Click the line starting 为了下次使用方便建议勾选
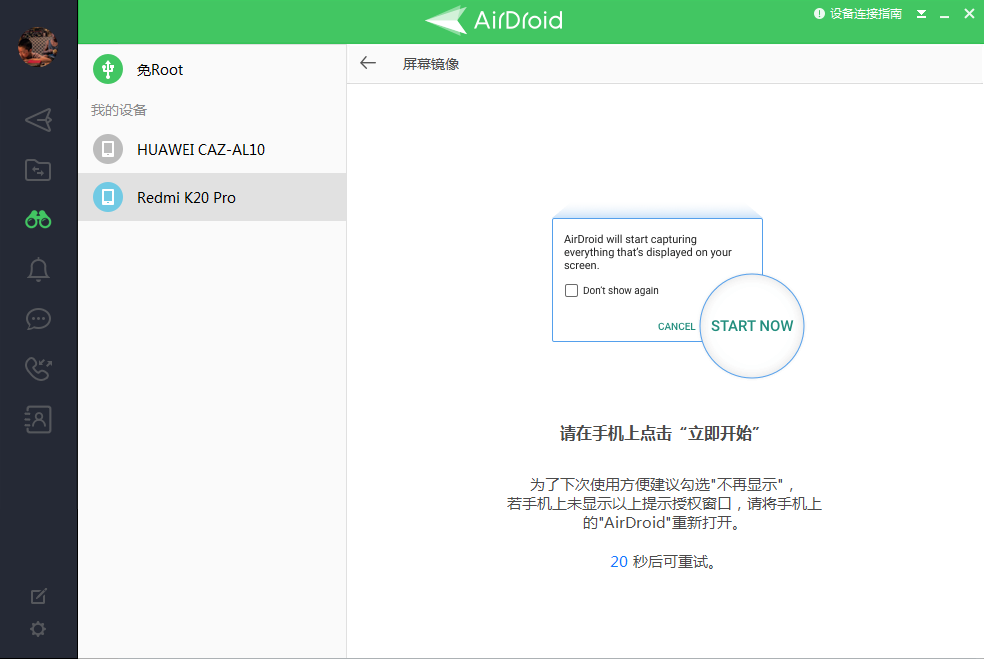 (x=663, y=485)
